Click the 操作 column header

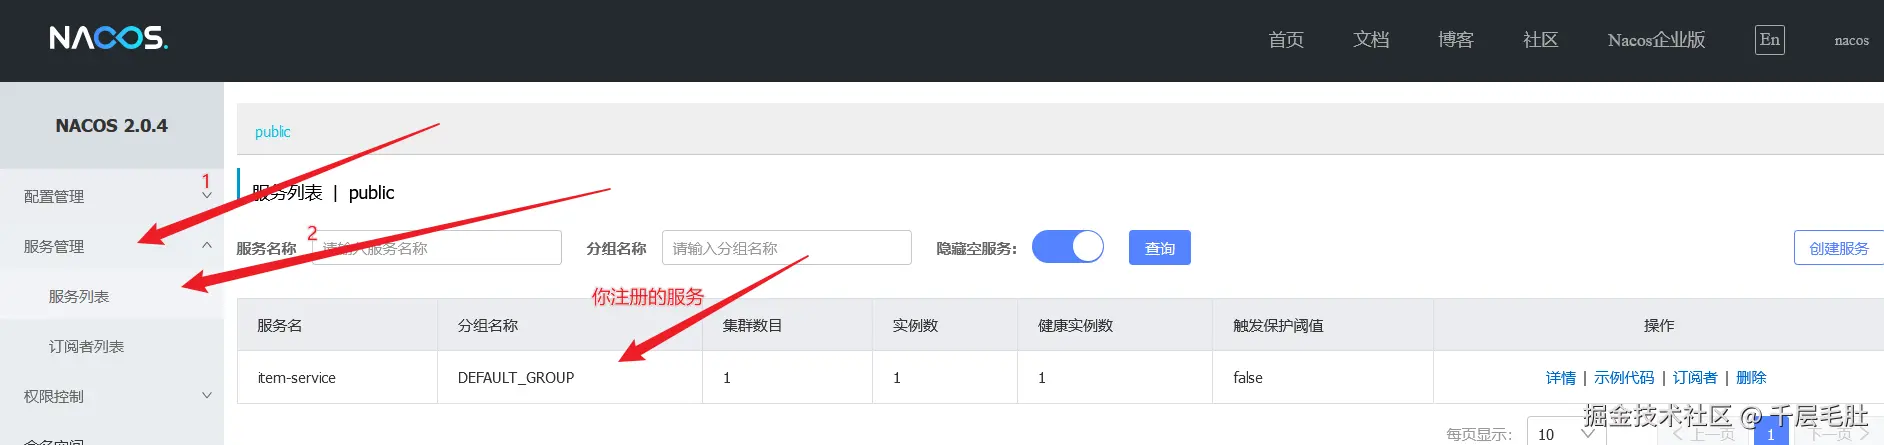[x=1659, y=325]
